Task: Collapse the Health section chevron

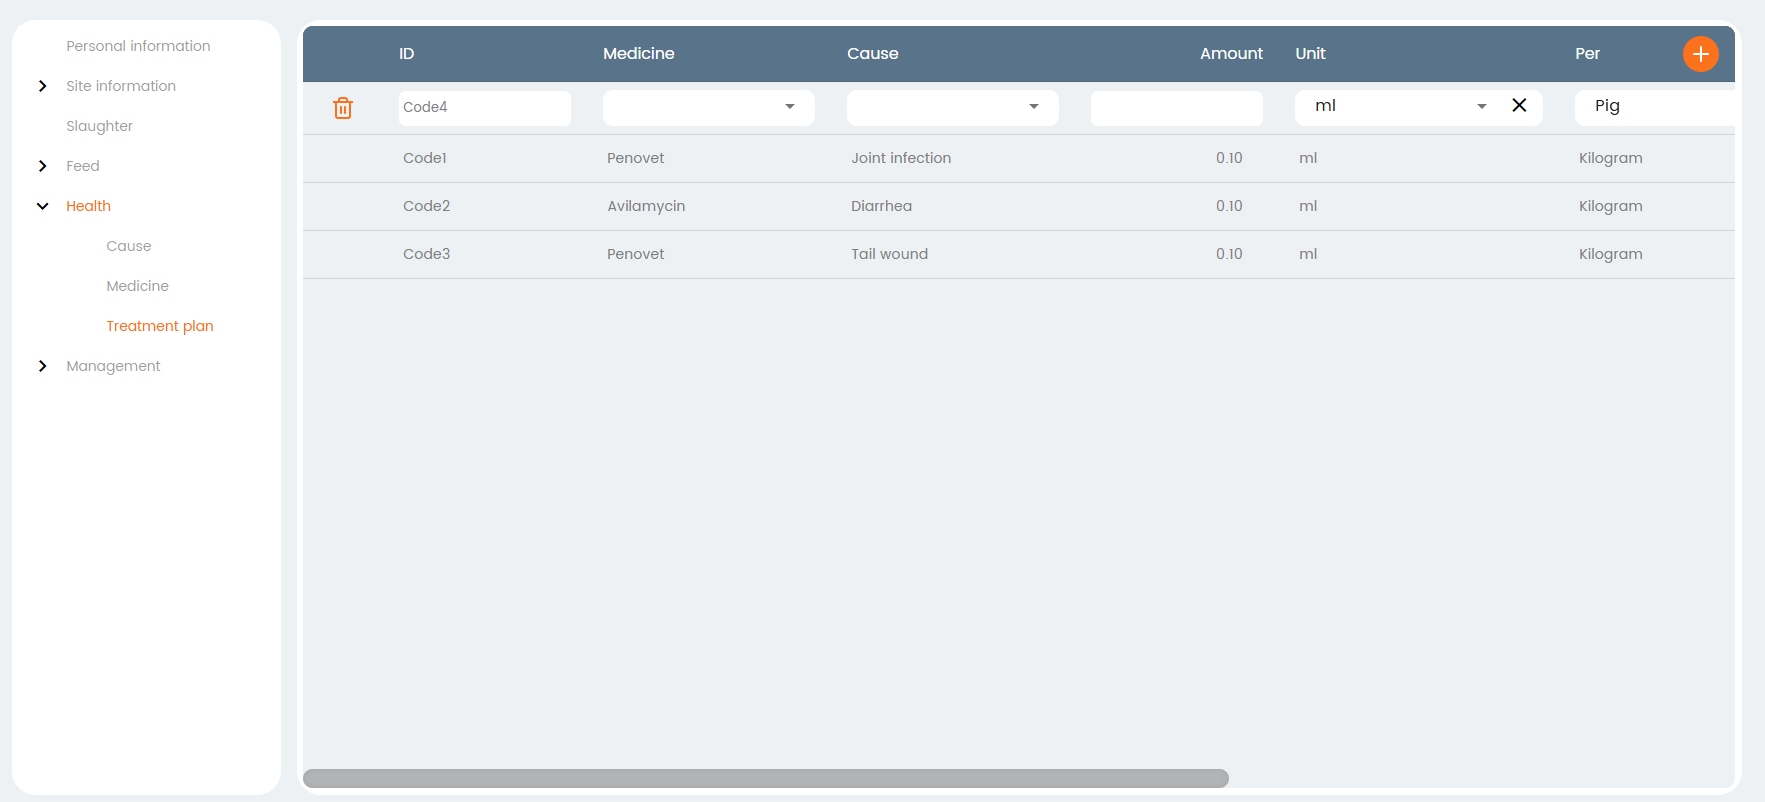Action: coord(42,206)
